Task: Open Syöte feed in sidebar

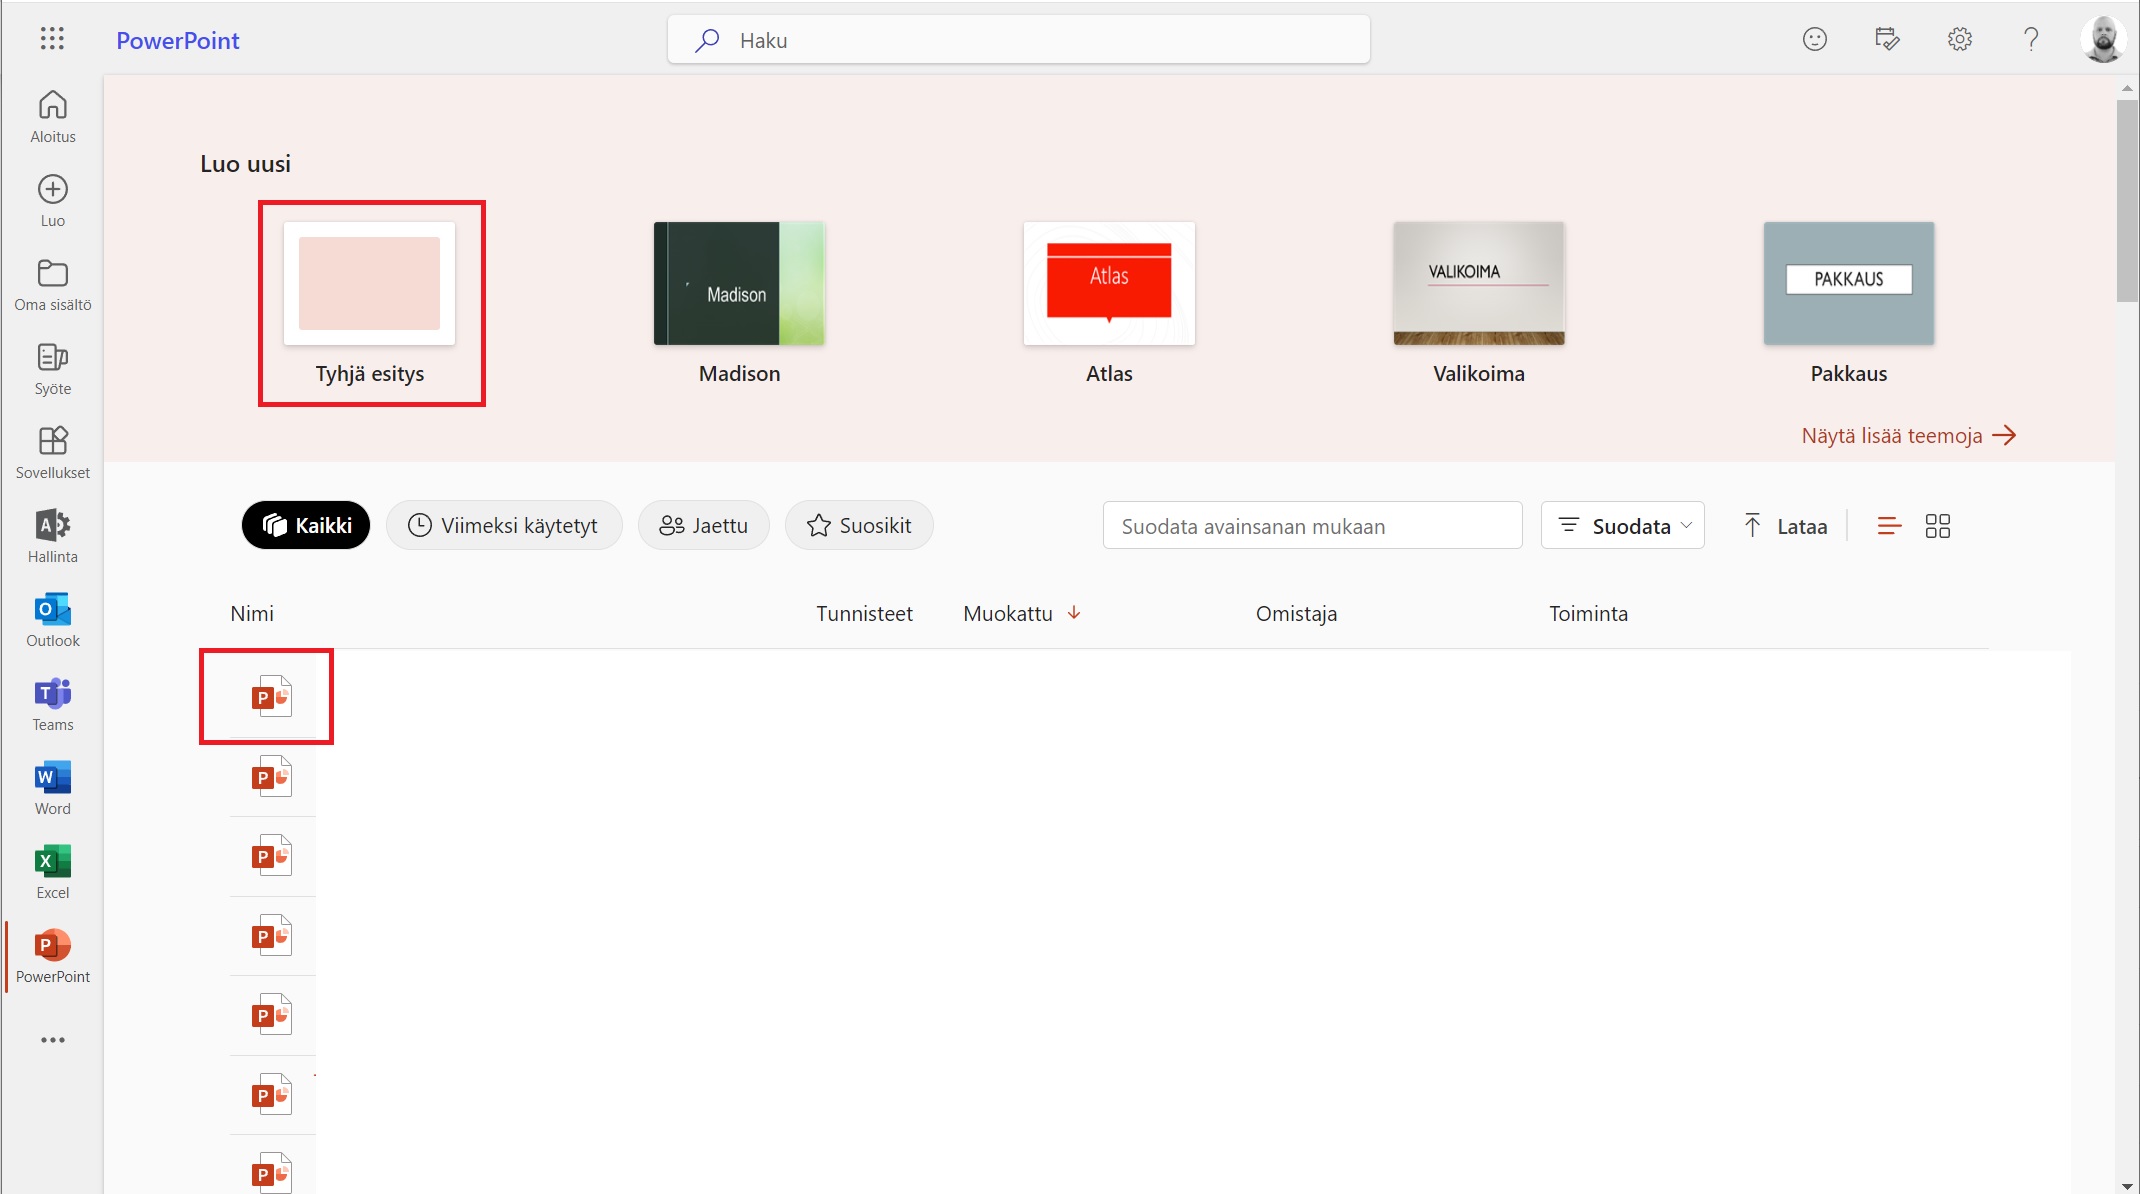Action: (53, 369)
